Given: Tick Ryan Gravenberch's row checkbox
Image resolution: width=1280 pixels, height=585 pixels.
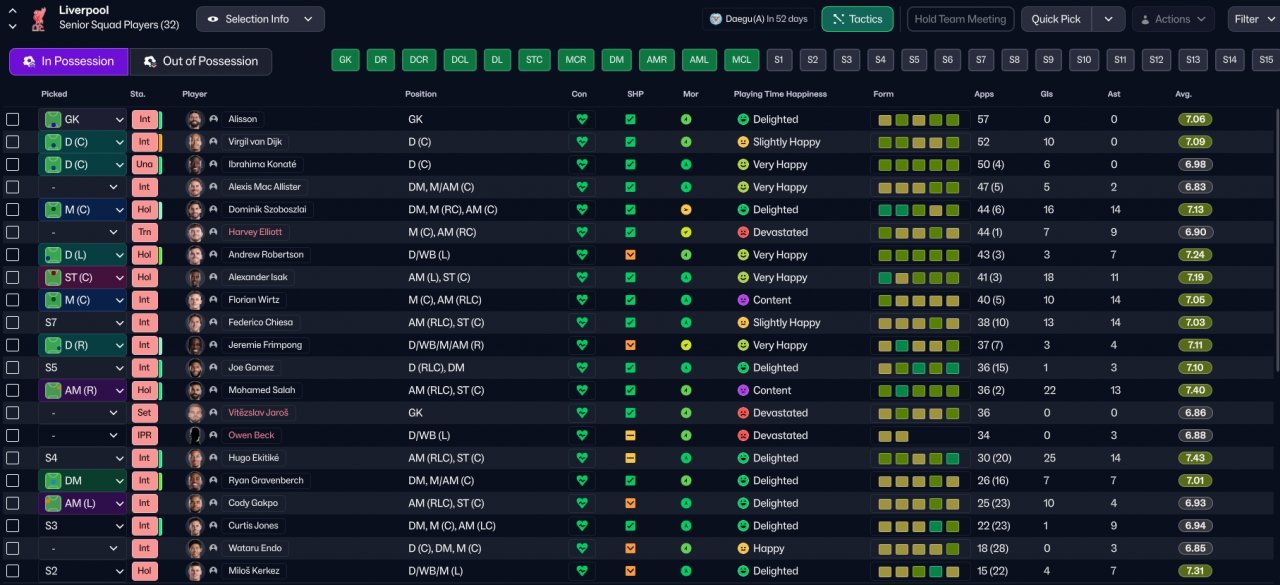Looking at the screenshot, I should pyautogui.click(x=12, y=480).
